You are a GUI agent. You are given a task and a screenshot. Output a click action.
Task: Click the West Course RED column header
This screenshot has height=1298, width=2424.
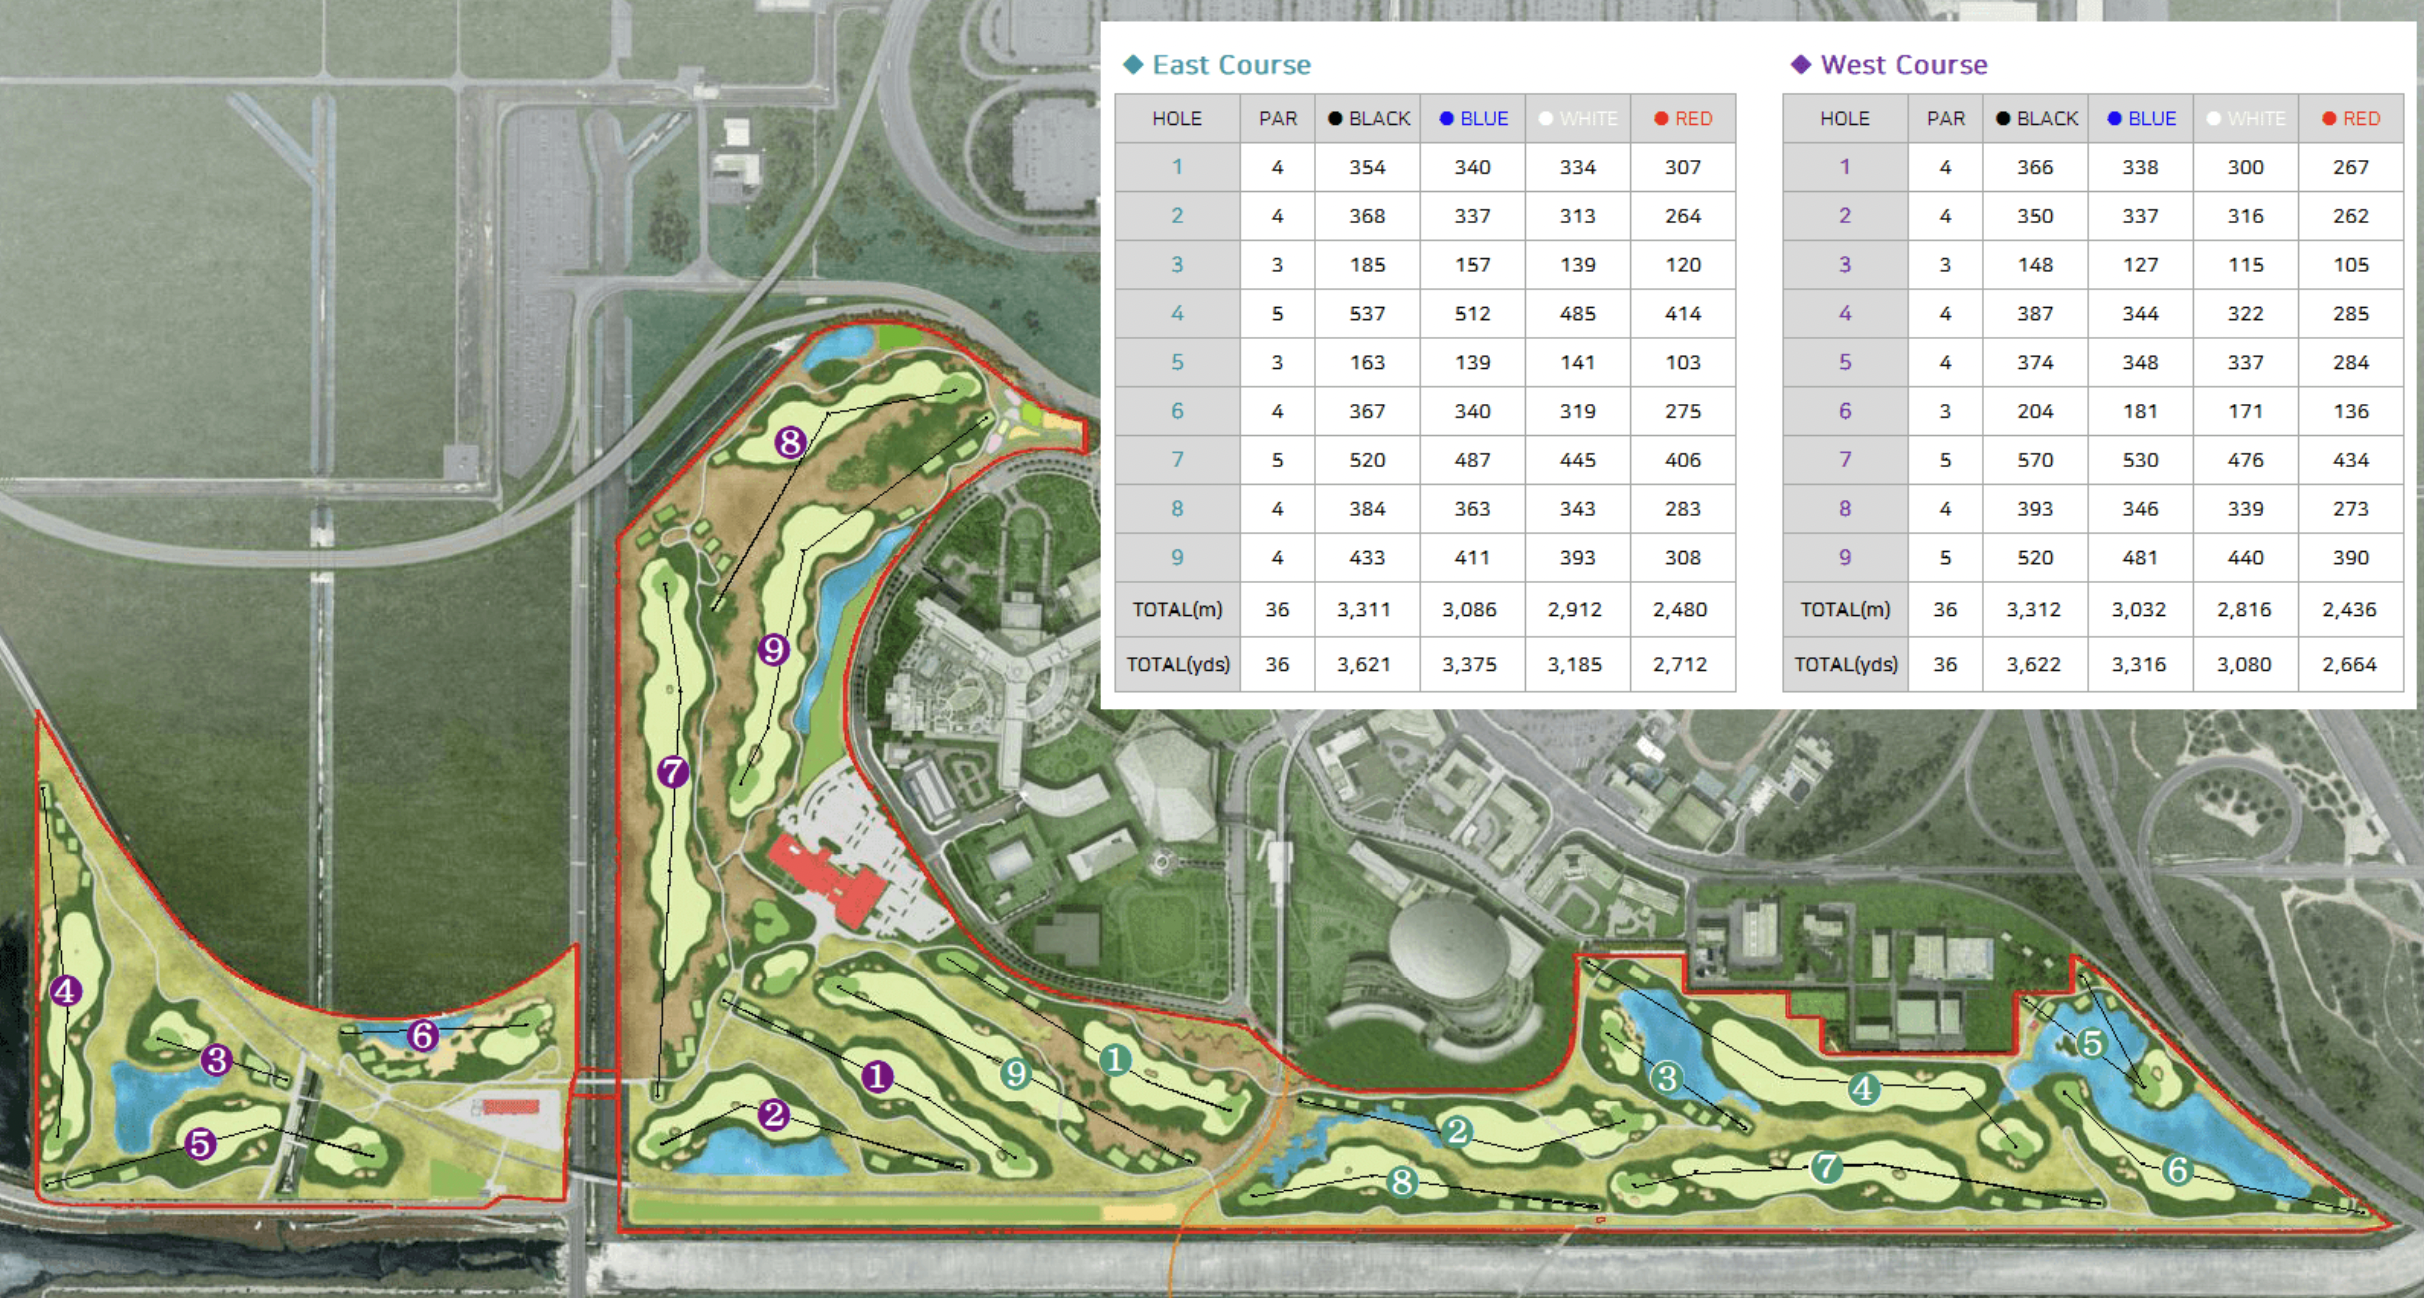2350,119
